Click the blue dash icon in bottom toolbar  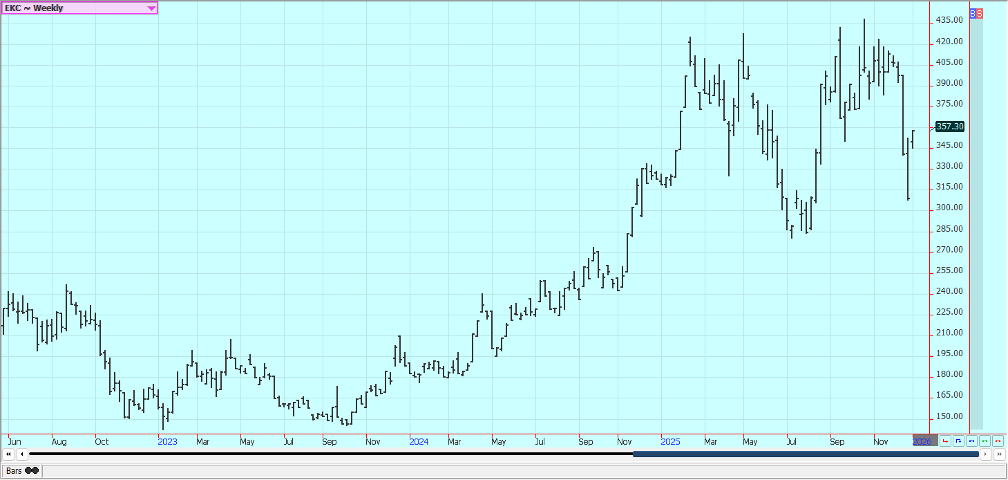click(971, 441)
